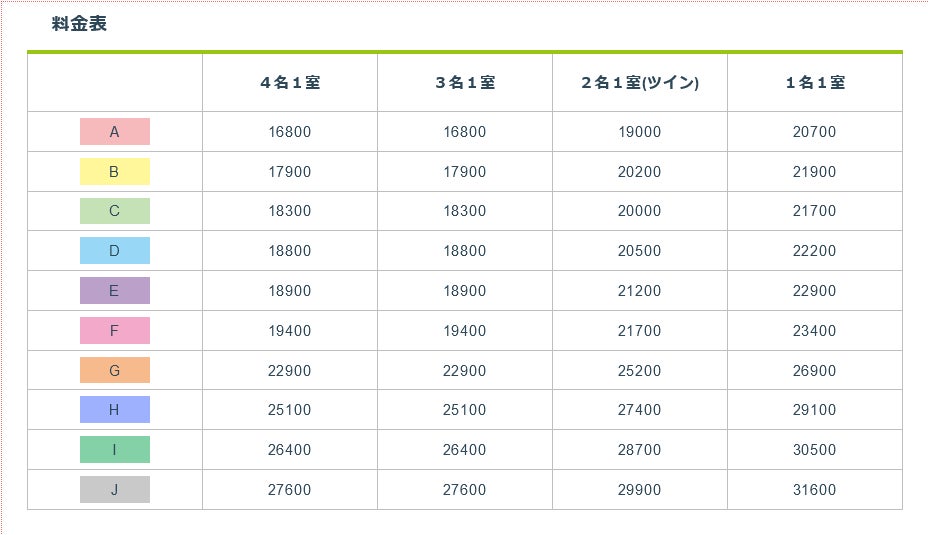Click the 25200 twin price cell

[639, 371]
